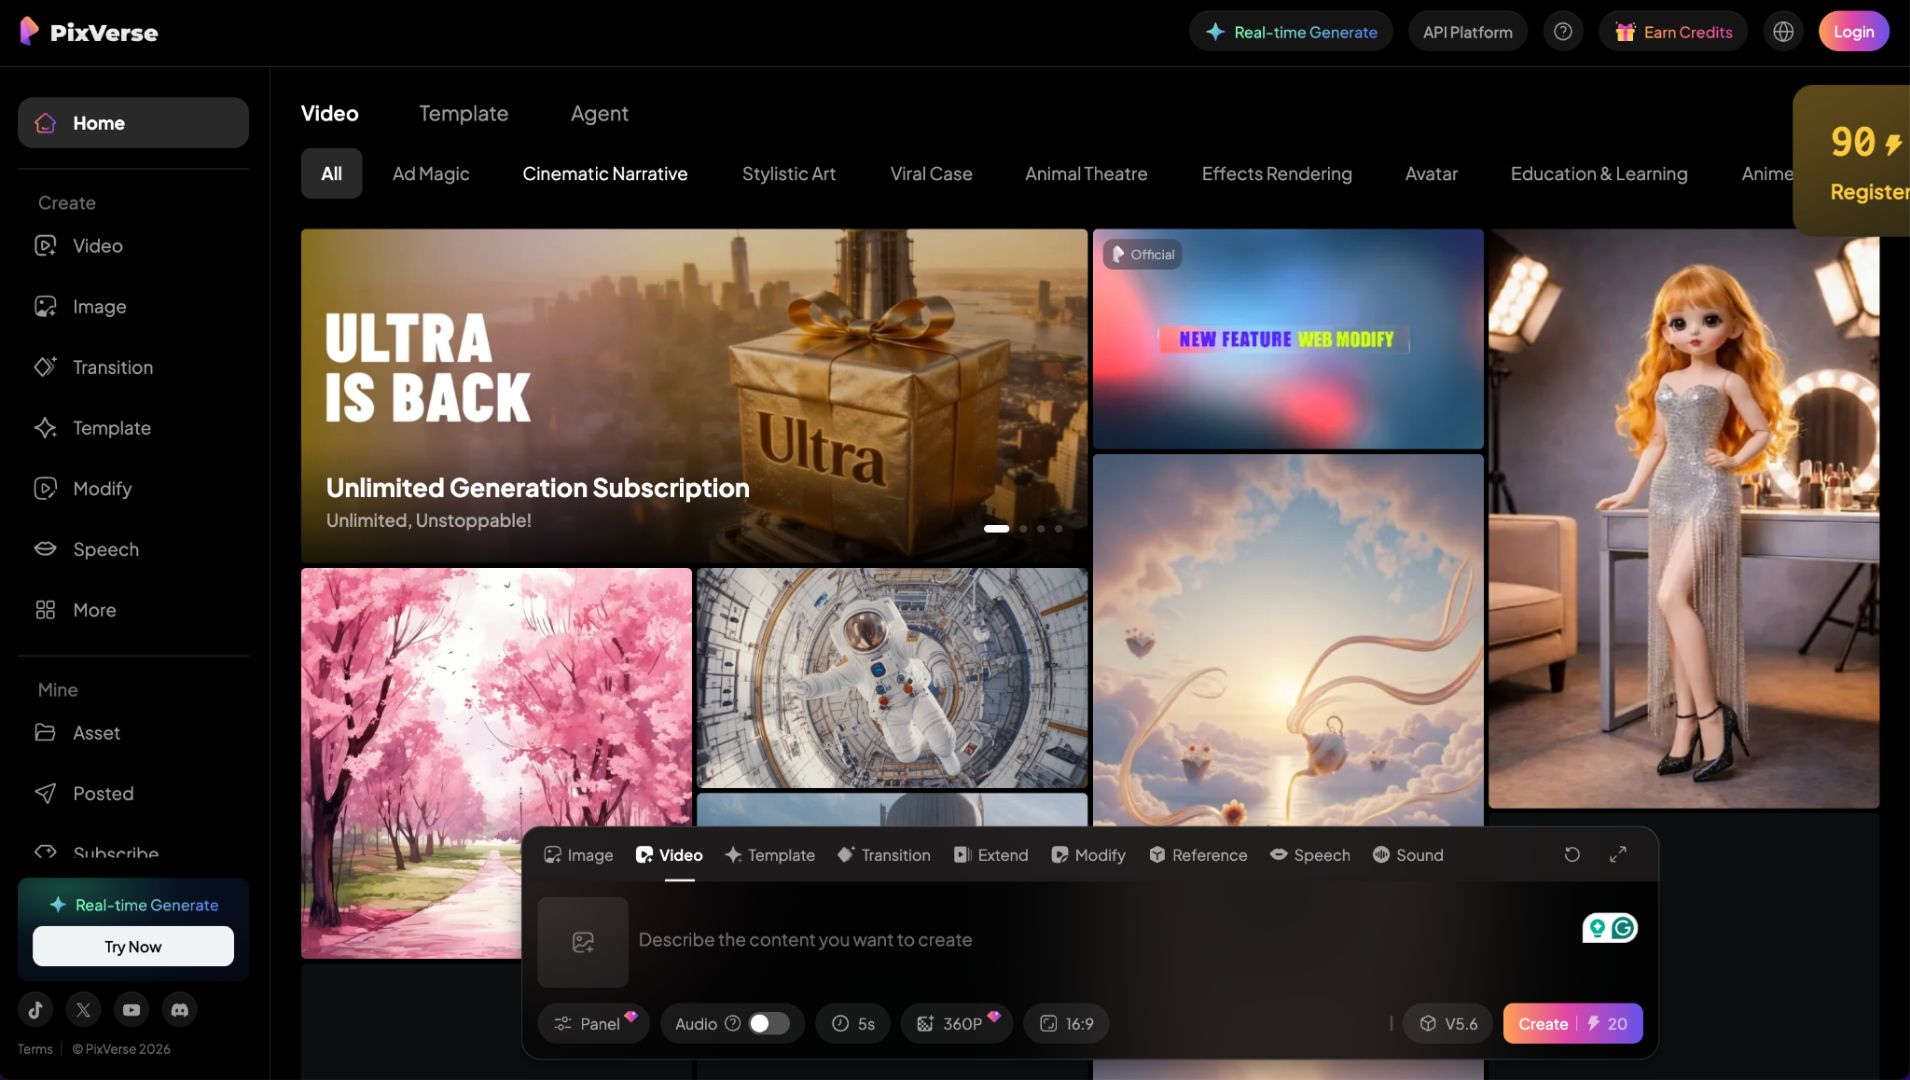Click the image upload placeholder icon
Viewport: 1910px width, 1080px height.
click(583, 942)
